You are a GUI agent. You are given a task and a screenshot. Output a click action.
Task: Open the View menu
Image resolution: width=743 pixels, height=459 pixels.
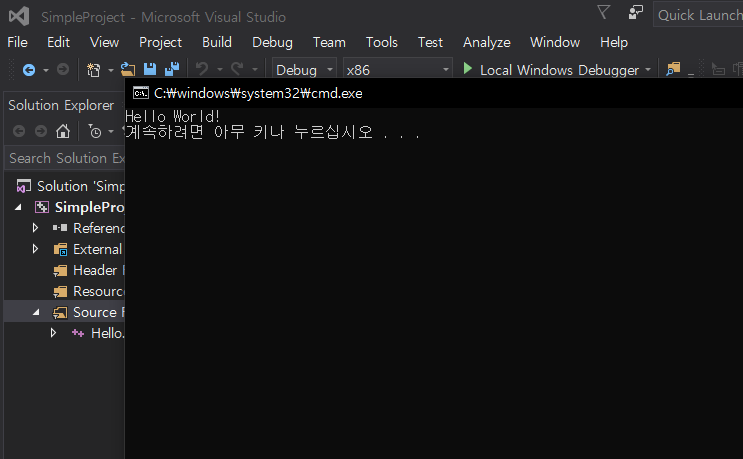(x=104, y=42)
